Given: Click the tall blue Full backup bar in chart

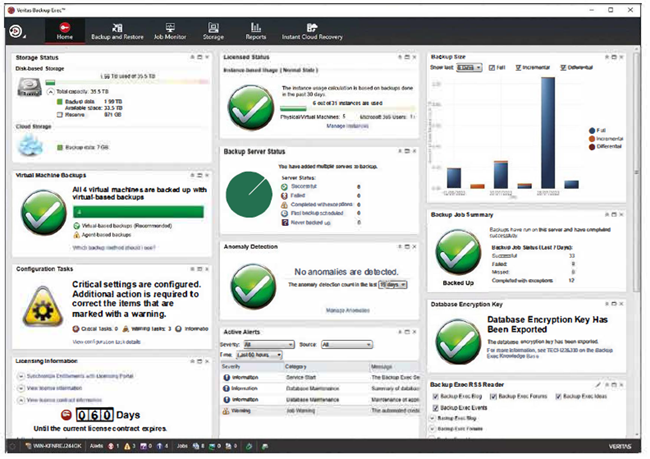Looking at the screenshot, I should tap(548, 133).
